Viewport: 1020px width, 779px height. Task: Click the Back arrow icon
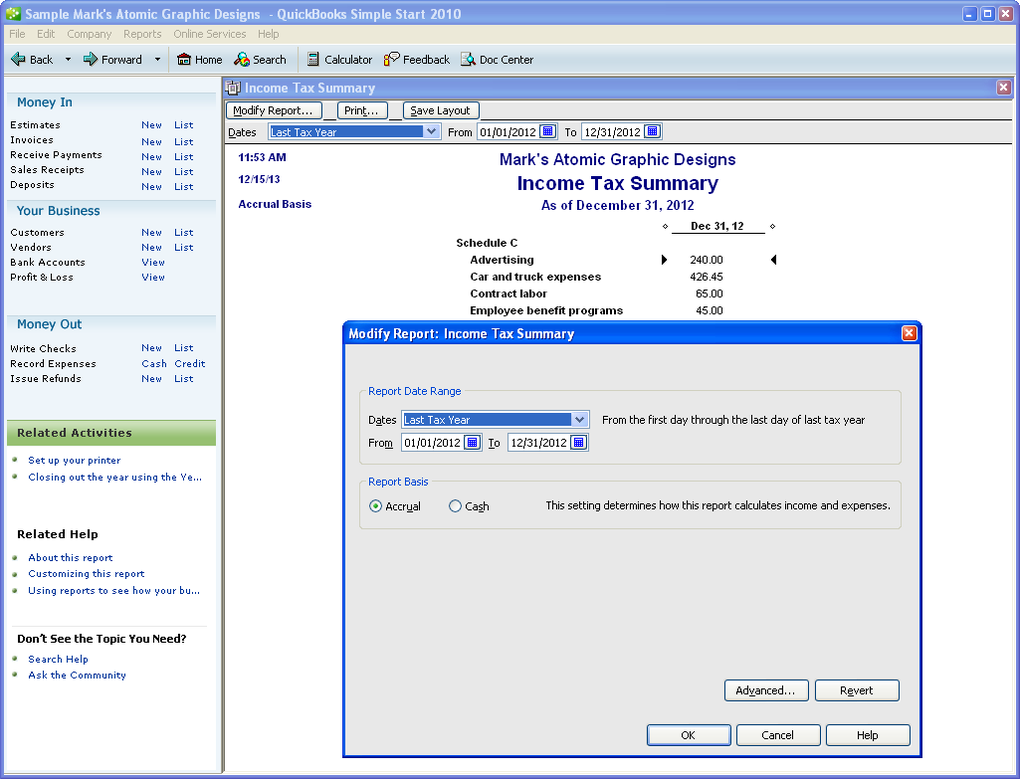click(x=18, y=59)
